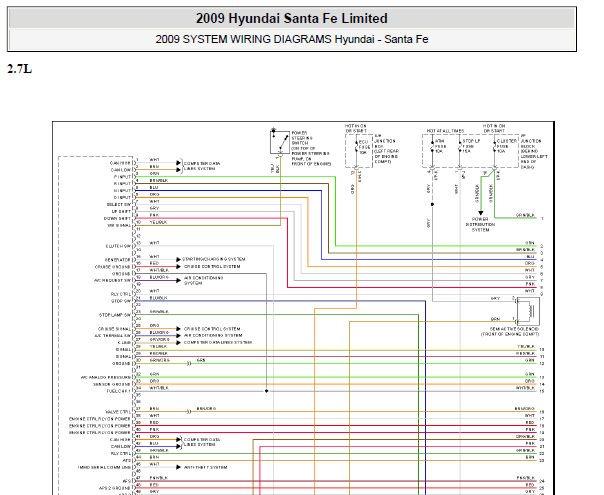604x495 pixels.
Task: Click the 'SEMI ACTIVE SOLENOID' label
Action: [514, 329]
